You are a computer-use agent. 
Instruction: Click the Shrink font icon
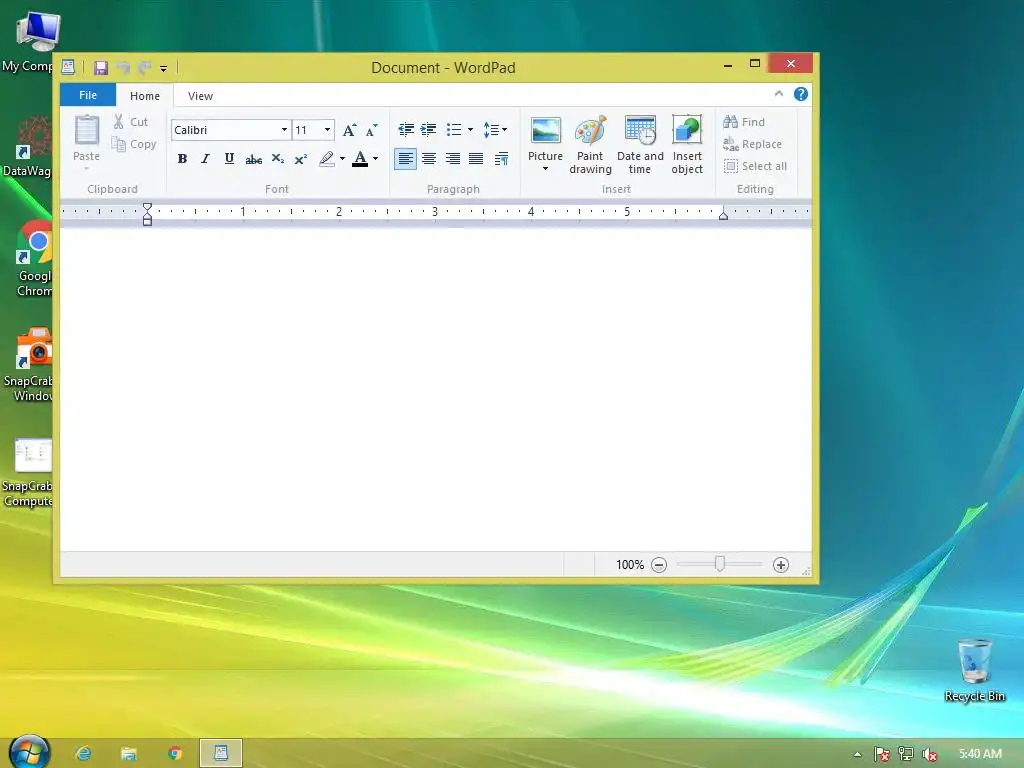(x=372, y=130)
